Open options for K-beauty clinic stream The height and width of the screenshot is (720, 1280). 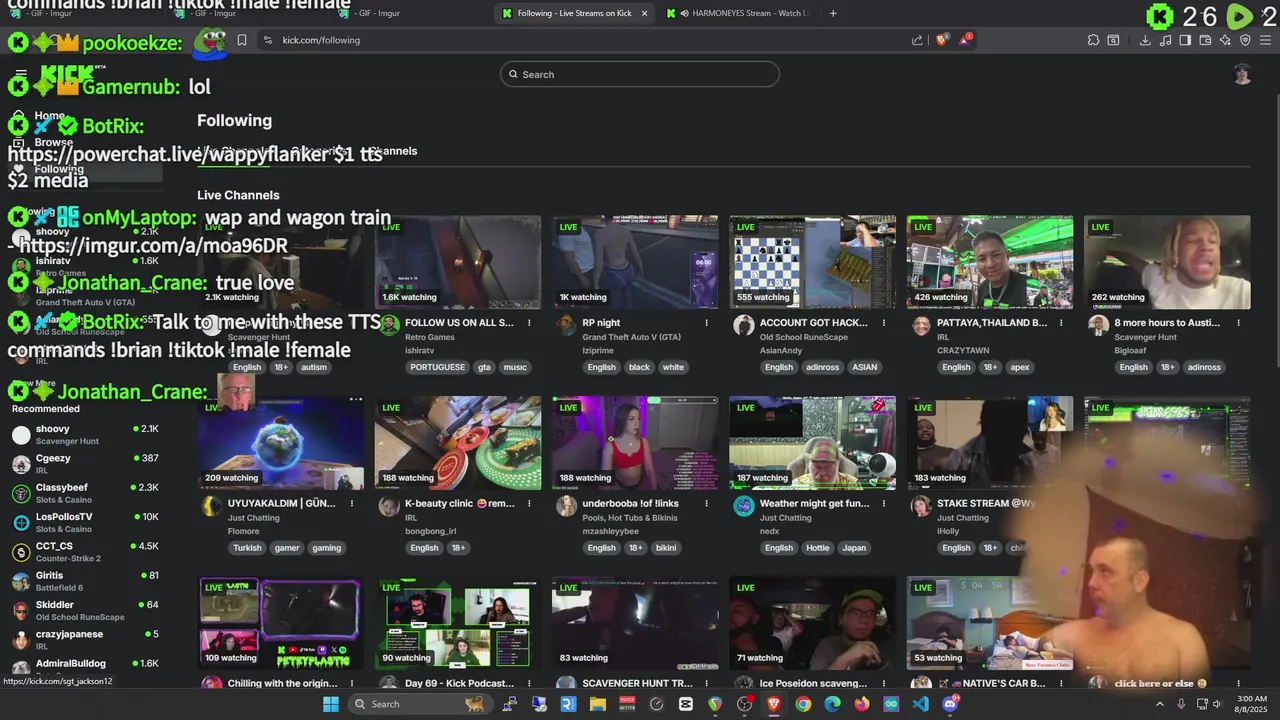pos(529,504)
